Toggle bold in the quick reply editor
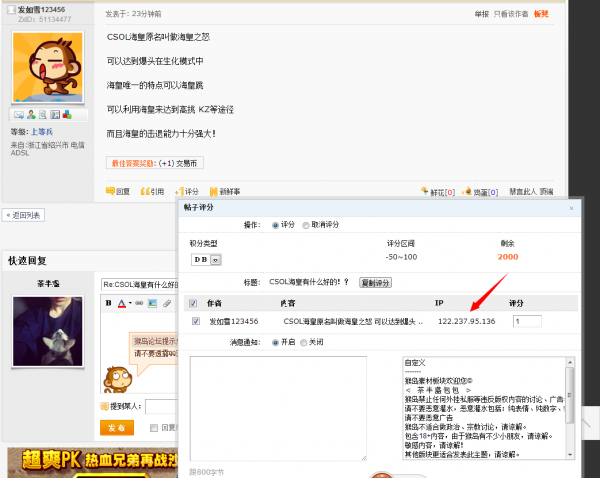 (x=109, y=303)
